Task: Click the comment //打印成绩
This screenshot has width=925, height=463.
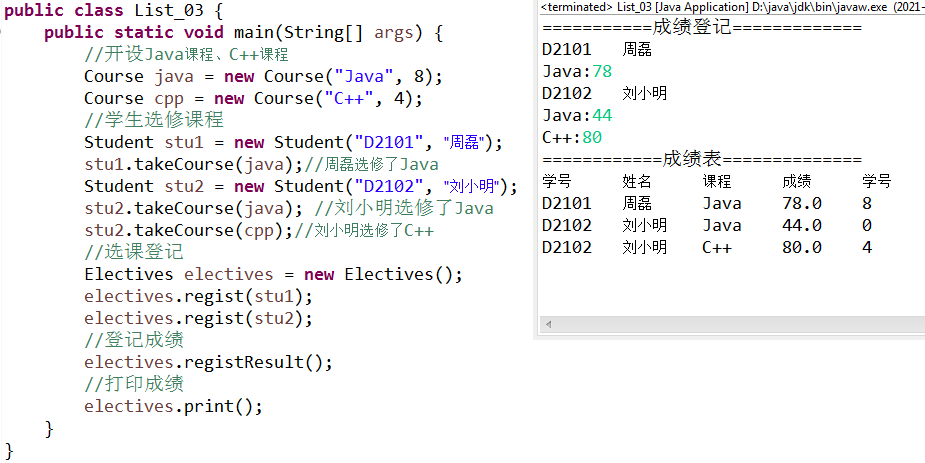Action: 134,384
